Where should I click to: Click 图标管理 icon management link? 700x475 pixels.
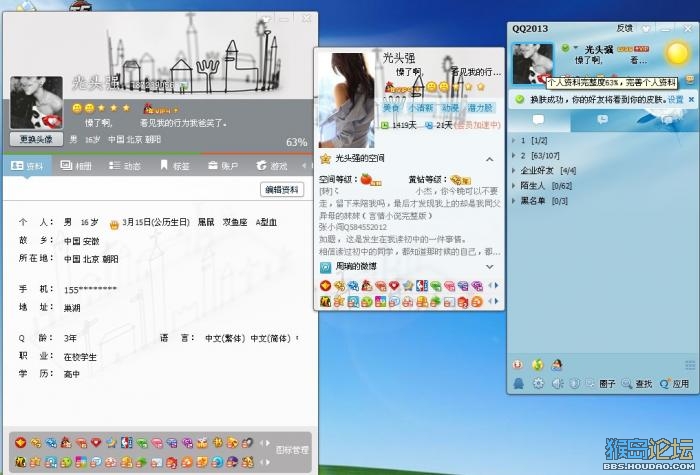click(x=292, y=450)
